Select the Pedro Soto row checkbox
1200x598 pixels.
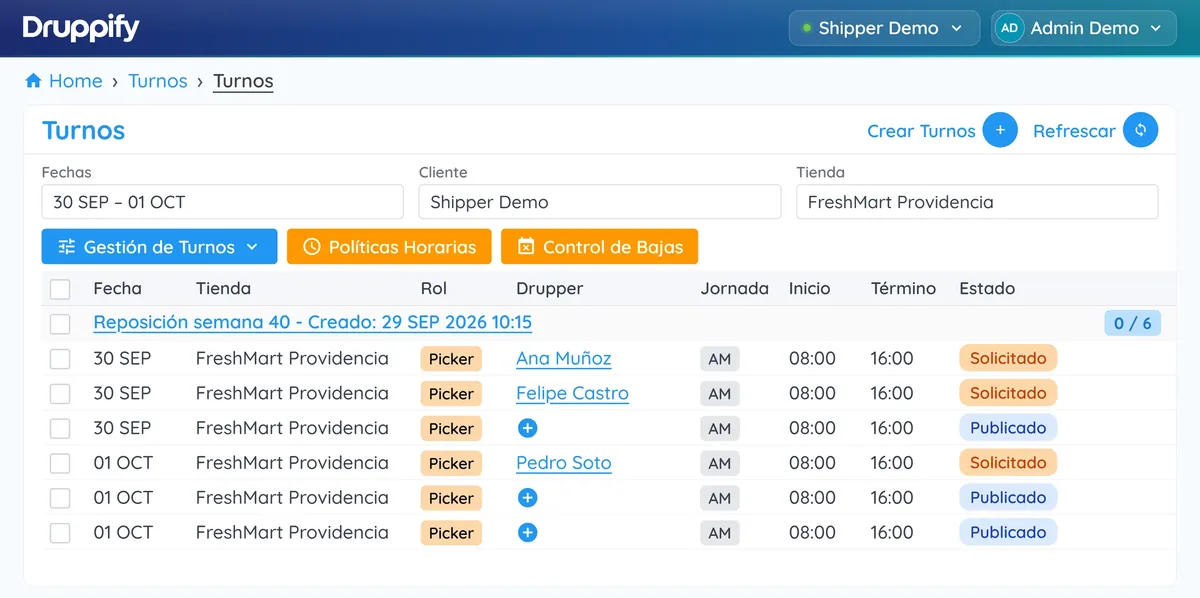60,464
